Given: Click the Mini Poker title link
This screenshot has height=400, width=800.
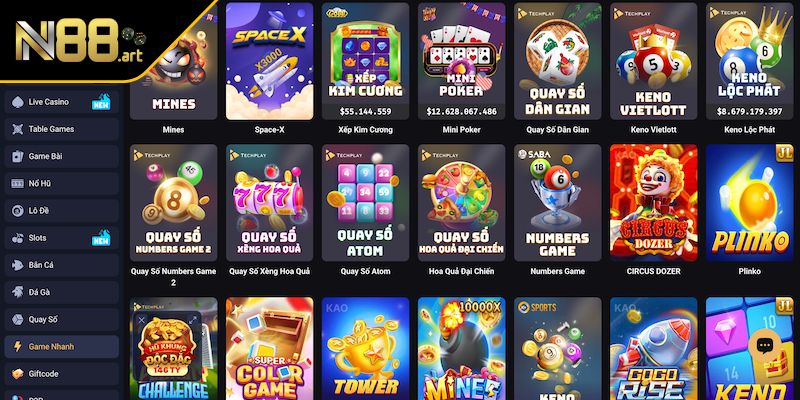Looking at the screenshot, I should click(461, 130).
